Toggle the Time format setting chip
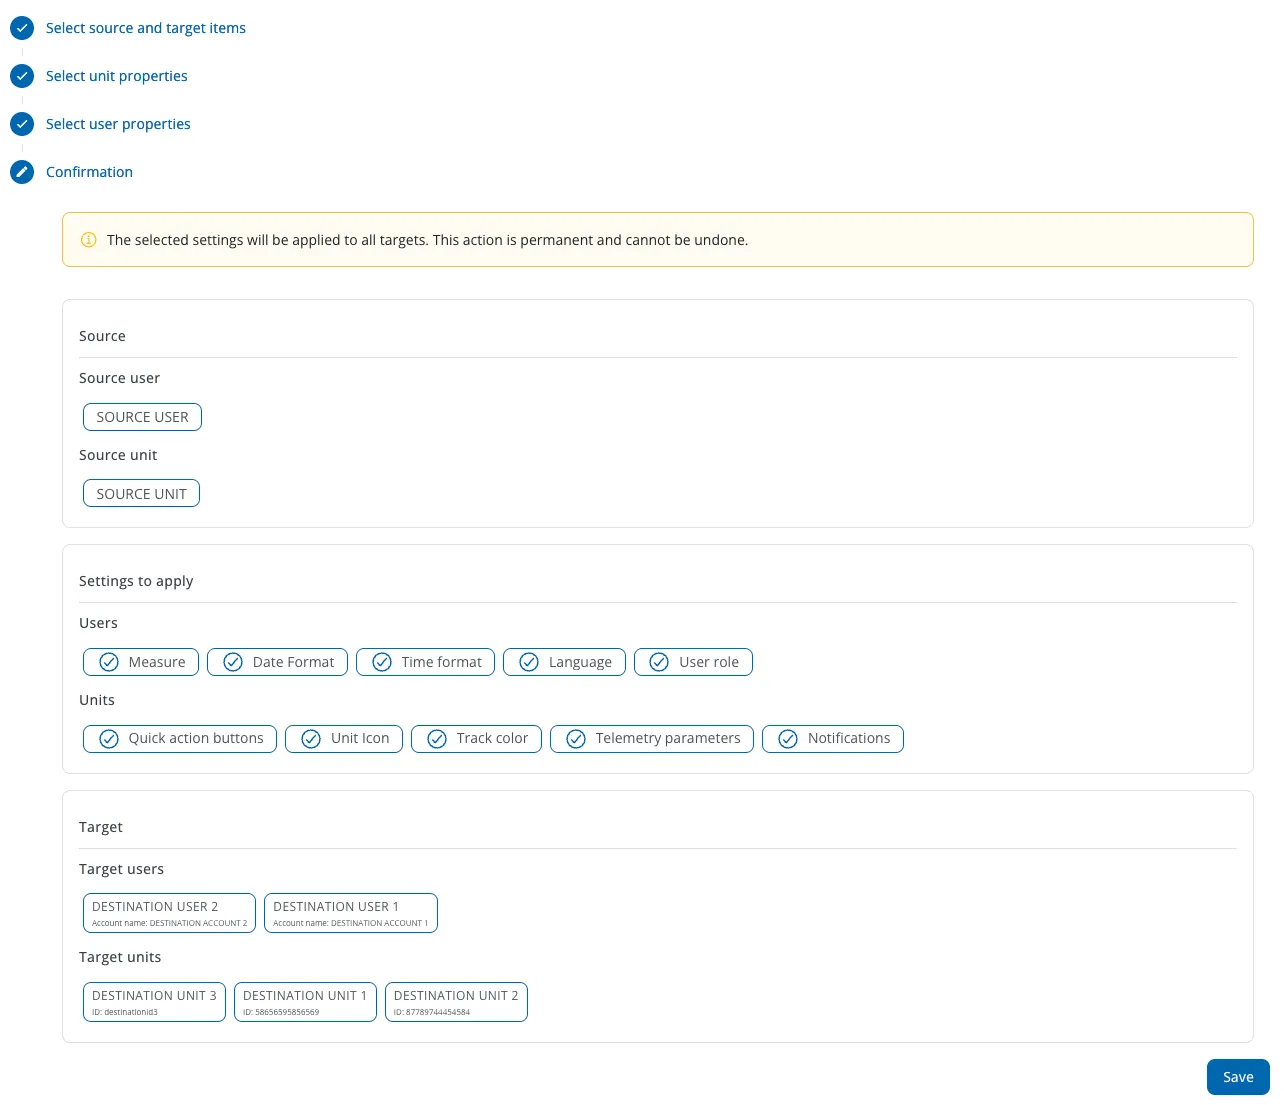 click(425, 662)
